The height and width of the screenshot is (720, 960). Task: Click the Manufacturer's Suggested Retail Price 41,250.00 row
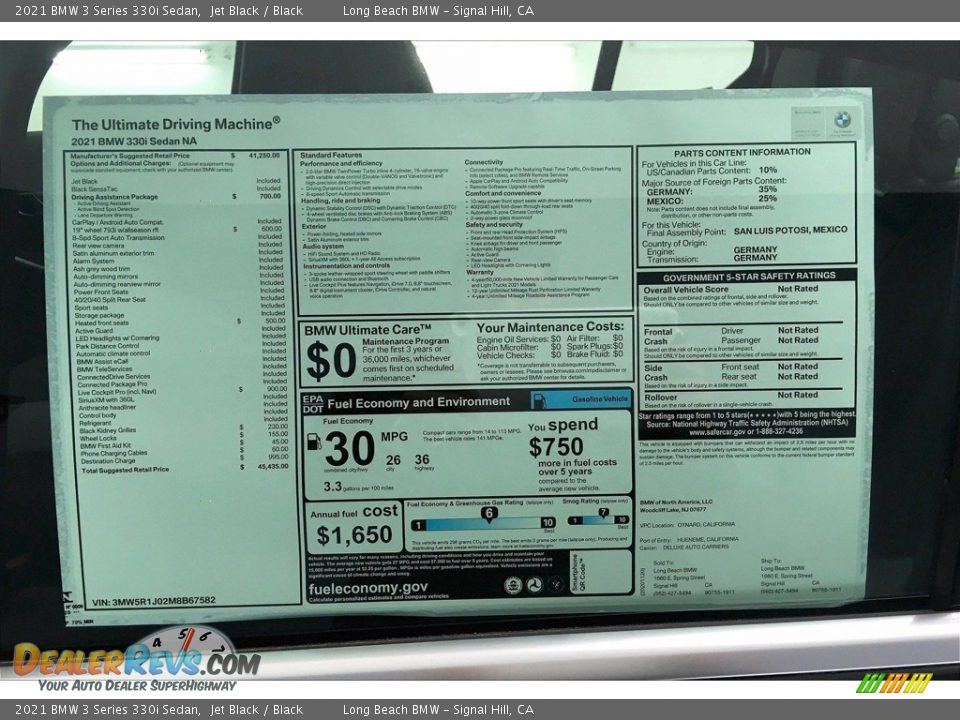click(x=175, y=156)
